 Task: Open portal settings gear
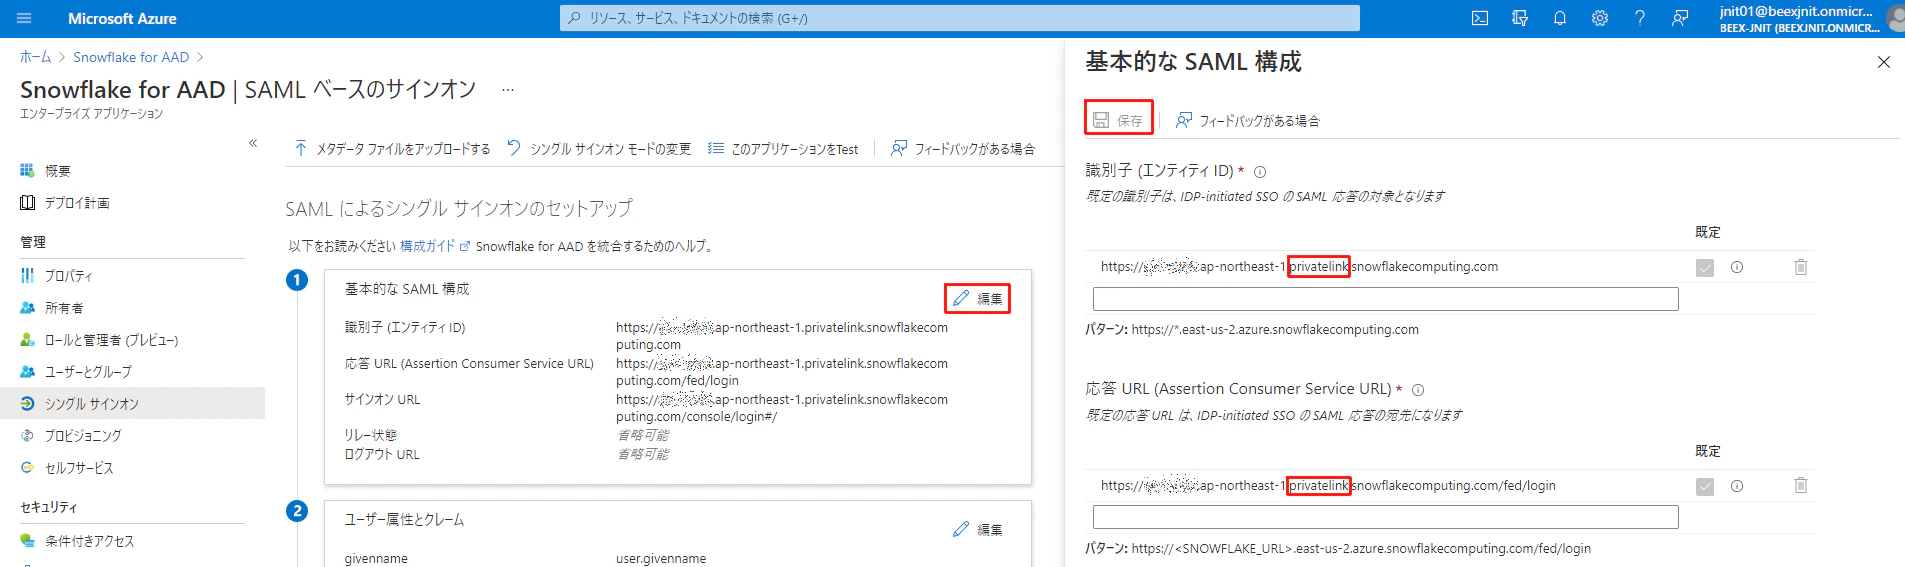click(1600, 18)
